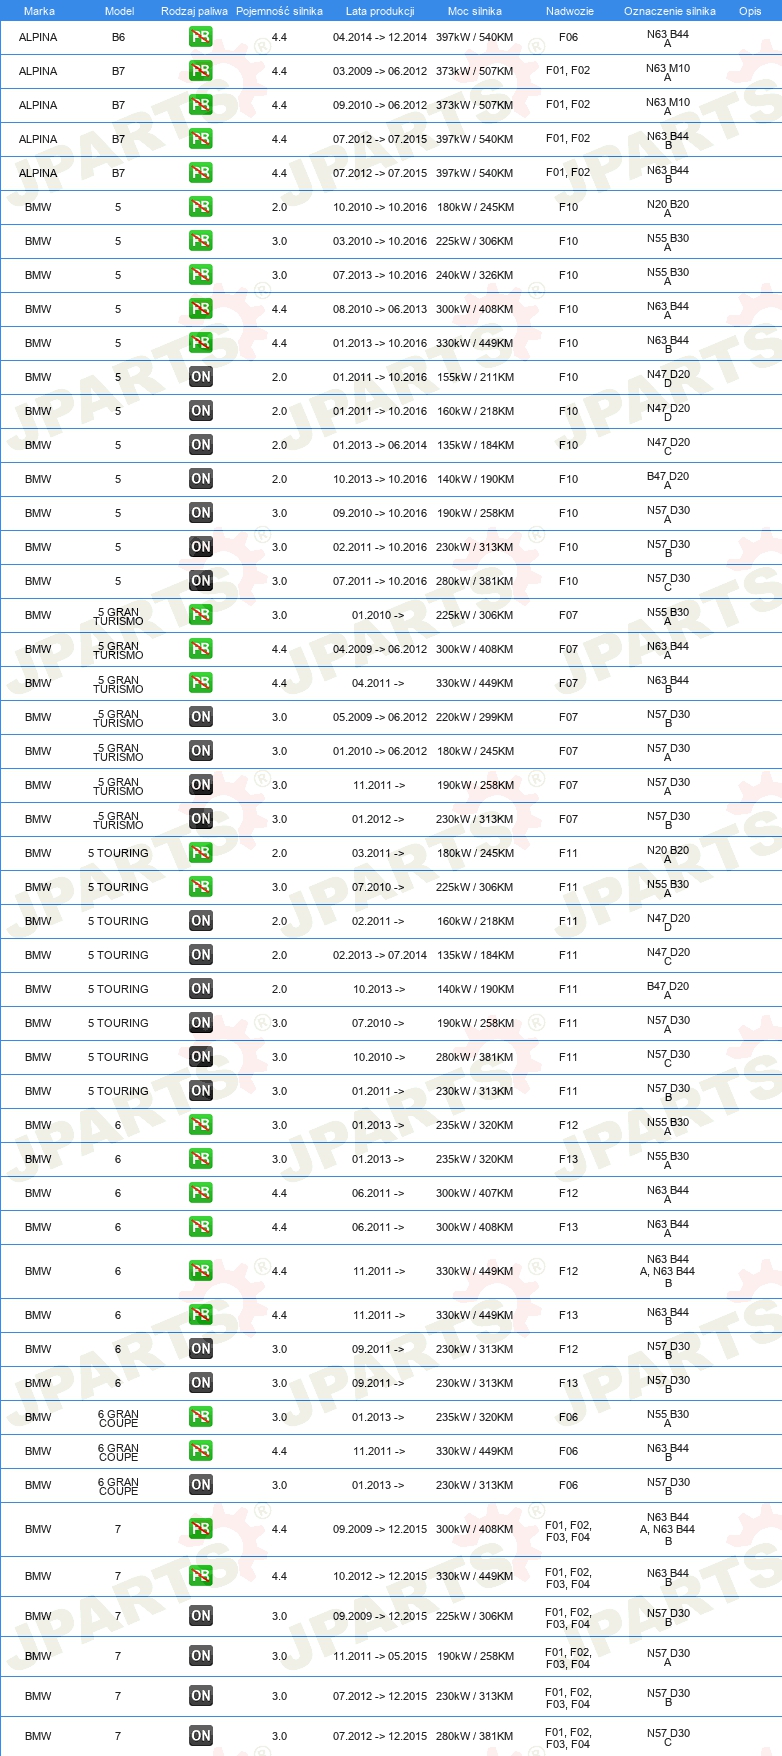Click diesel icon in 5 Touring 280kW row
782x1756 pixels.
tap(200, 1057)
